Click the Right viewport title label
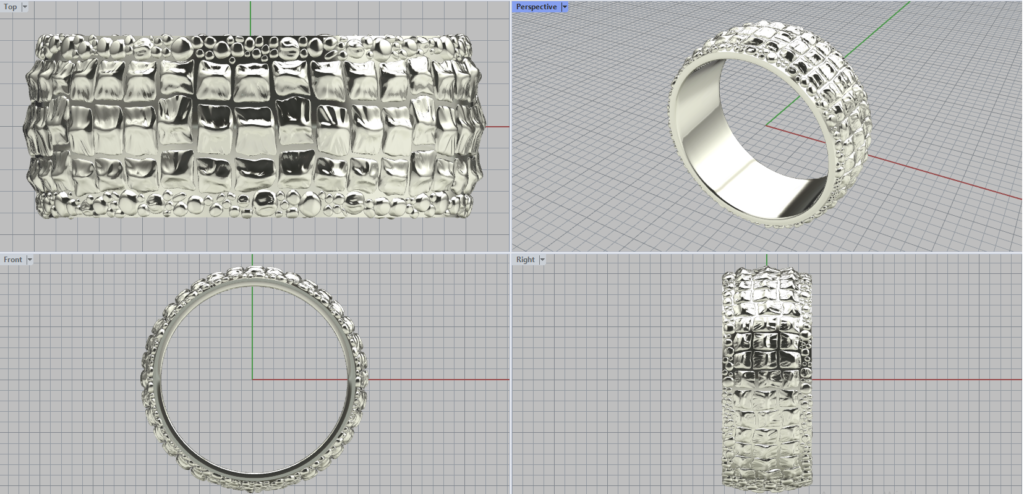This screenshot has width=1024, height=494. tap(525, 260)
